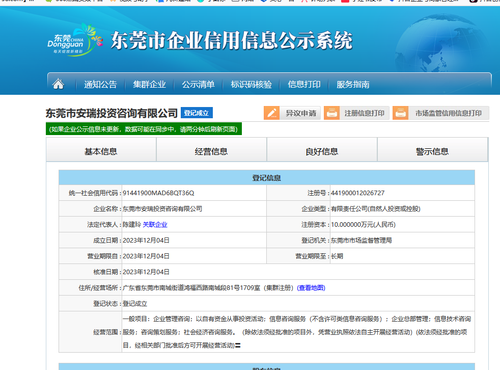Click the 法定代表人 label

click(x=104, y=225)
